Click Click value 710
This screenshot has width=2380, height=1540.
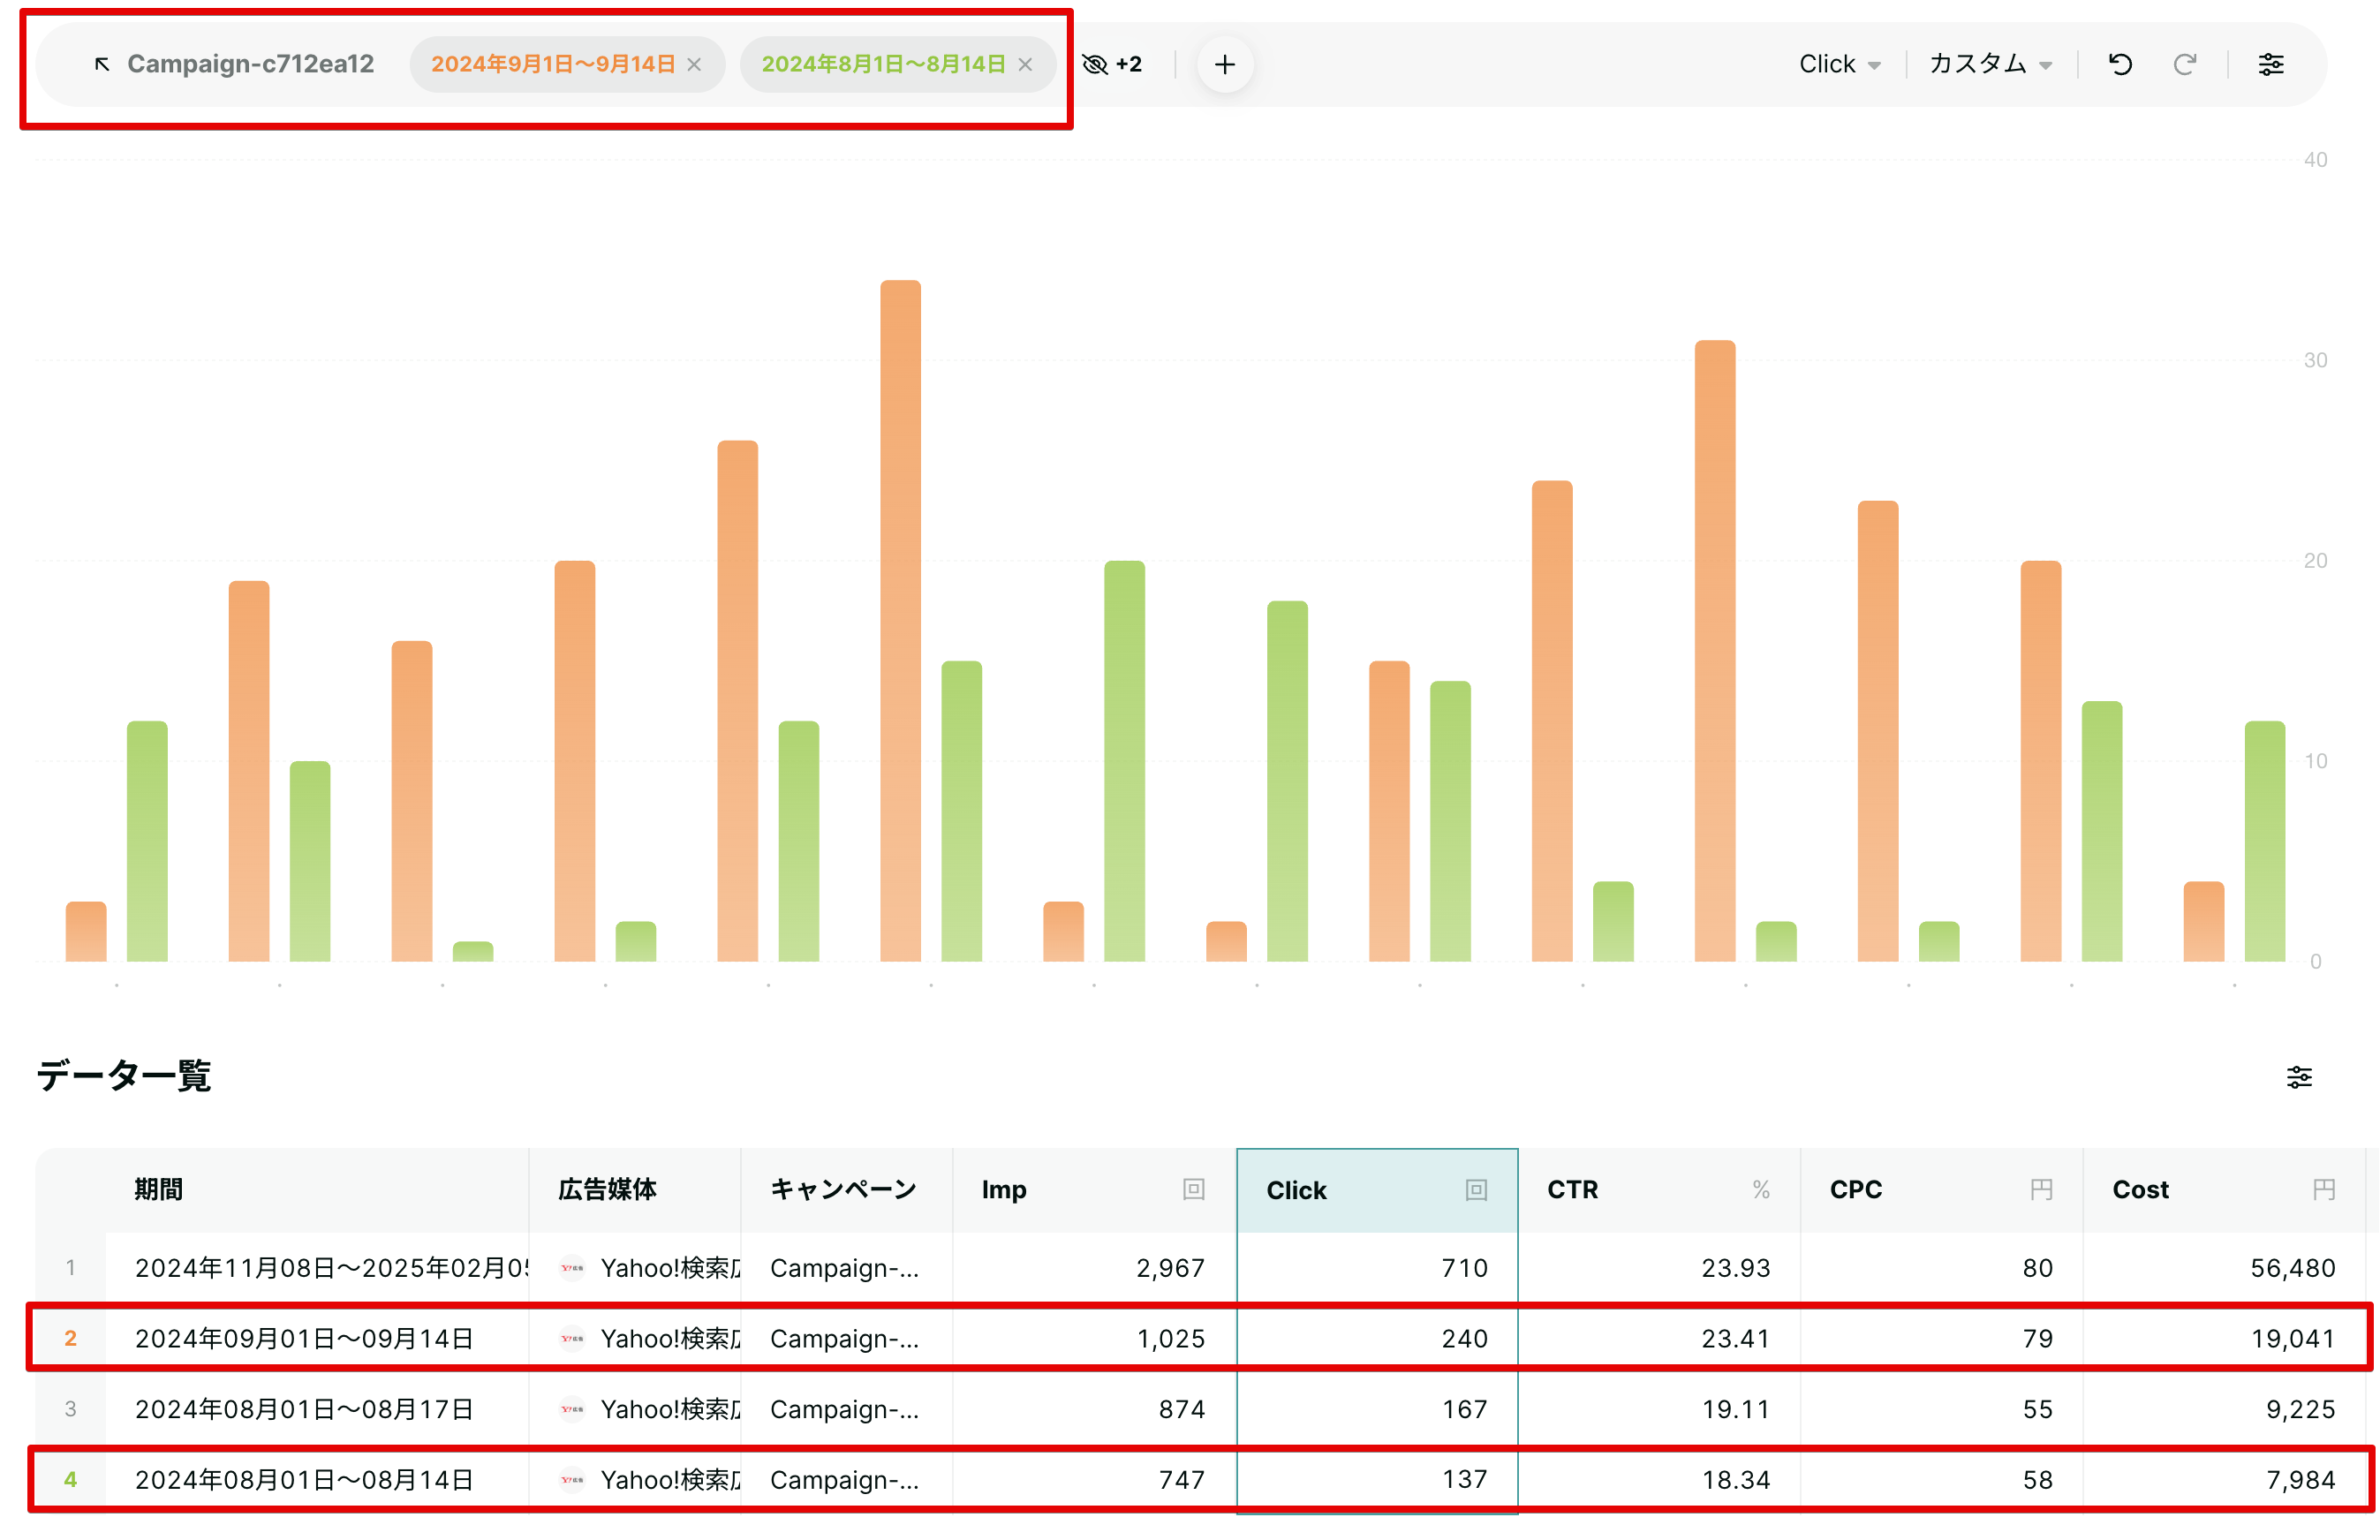[1464, 1268]
